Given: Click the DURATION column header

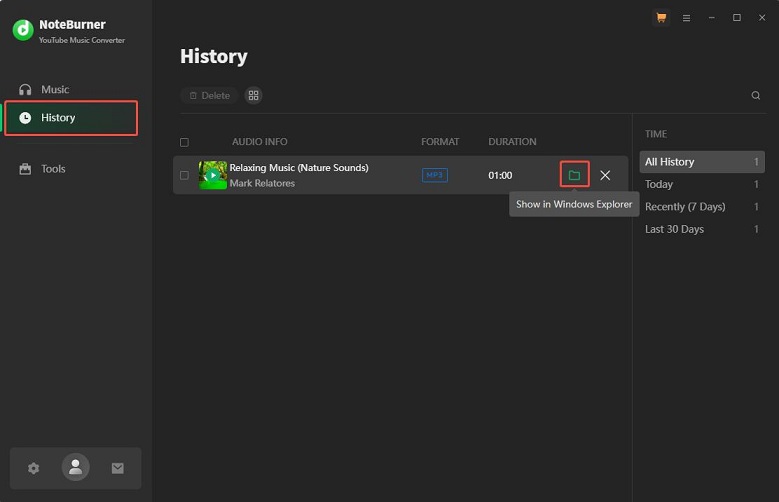Looking at the screenshot, I should pyautogui.click(x=512, y=142).
